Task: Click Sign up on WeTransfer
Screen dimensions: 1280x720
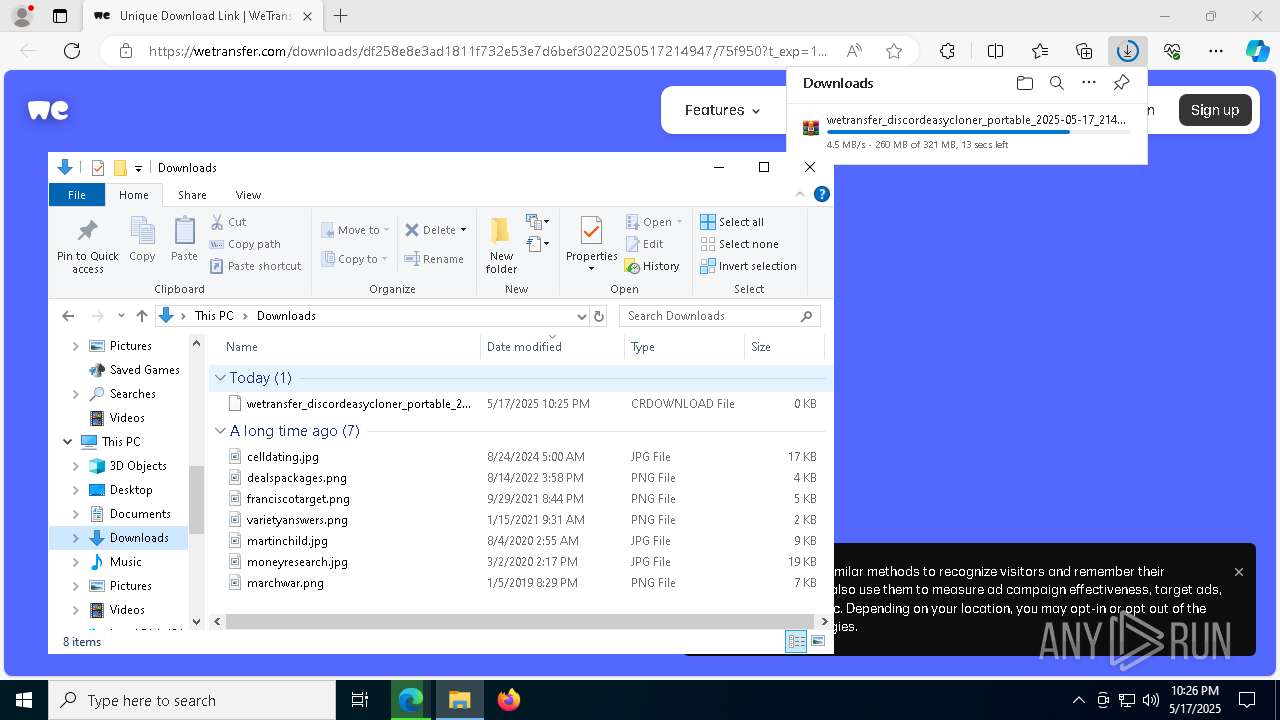Action: click(x=1214, y=110)
